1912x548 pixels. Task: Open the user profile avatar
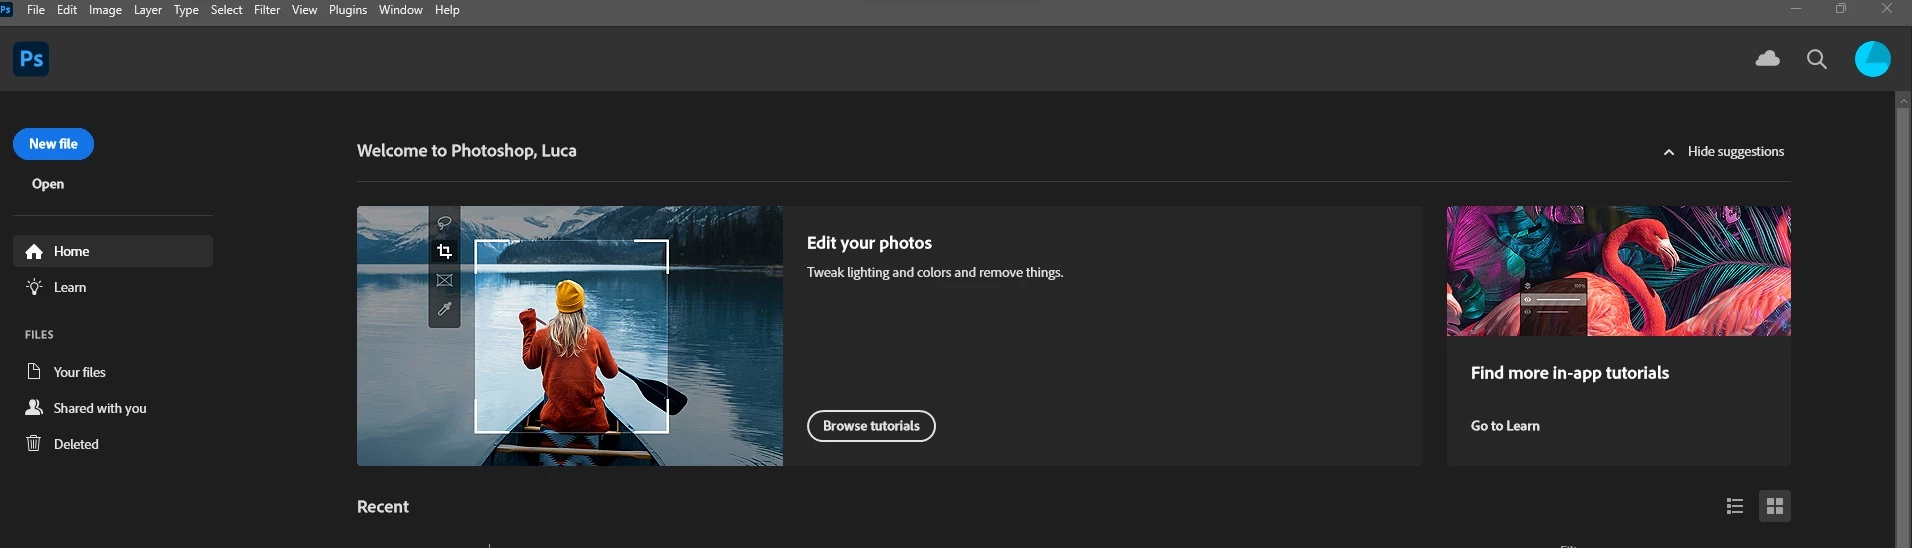coord(1872,59)
